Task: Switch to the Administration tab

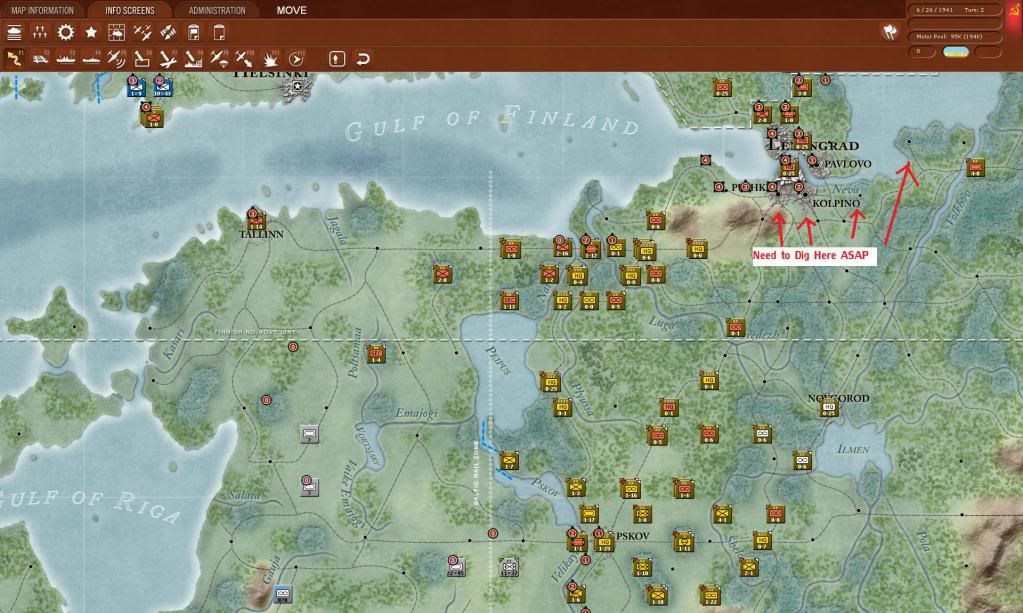Action: click(217, 11)
